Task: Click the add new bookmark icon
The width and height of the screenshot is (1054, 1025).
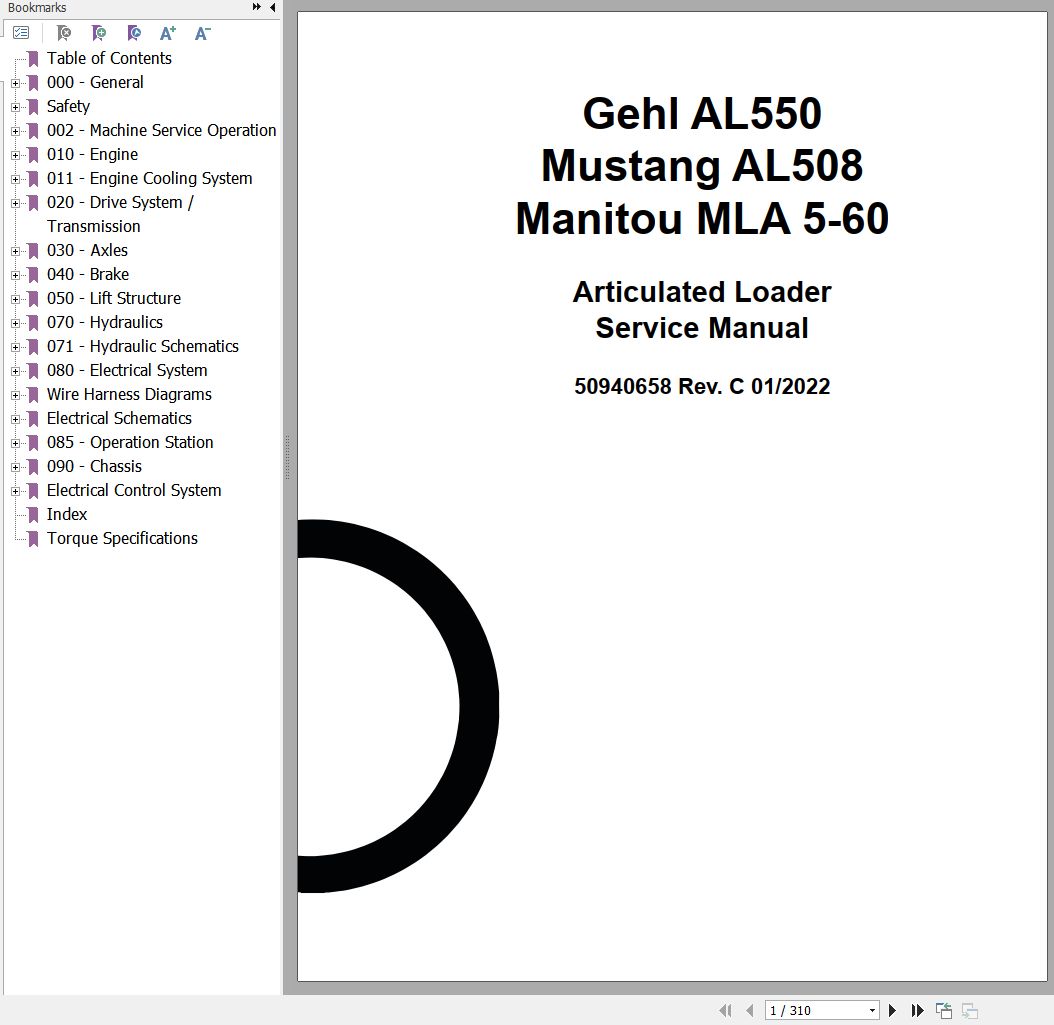Action: (x=99, y=32)
